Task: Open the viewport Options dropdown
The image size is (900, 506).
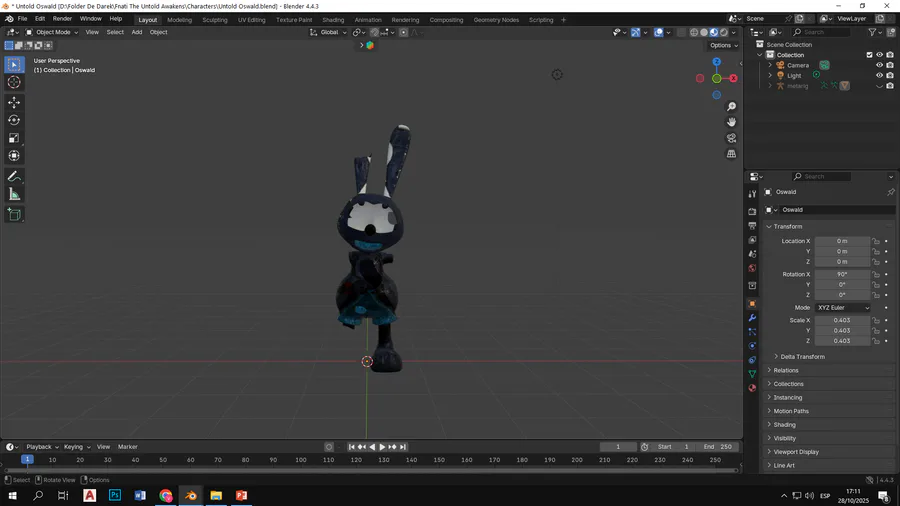Action: pyautogui.click(x=723, y=45)
